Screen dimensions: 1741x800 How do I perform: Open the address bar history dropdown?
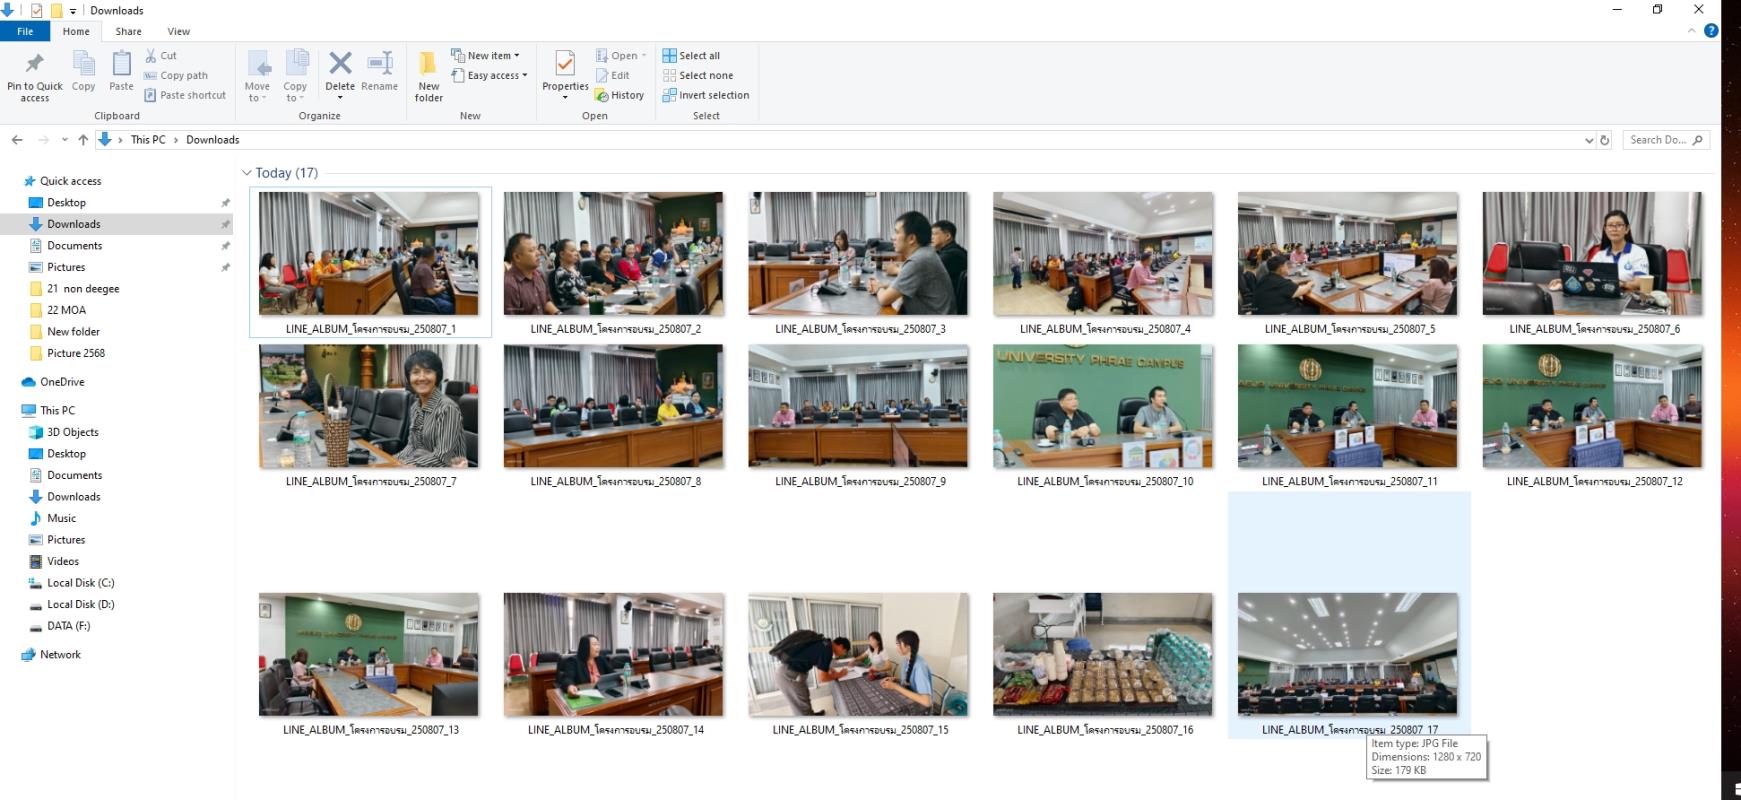click(x=1589, y=140)
